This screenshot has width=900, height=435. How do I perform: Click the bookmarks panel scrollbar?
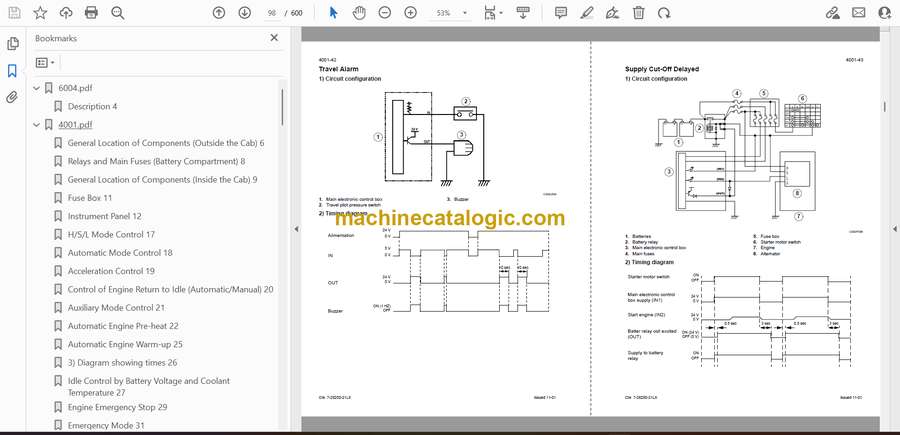282,107
